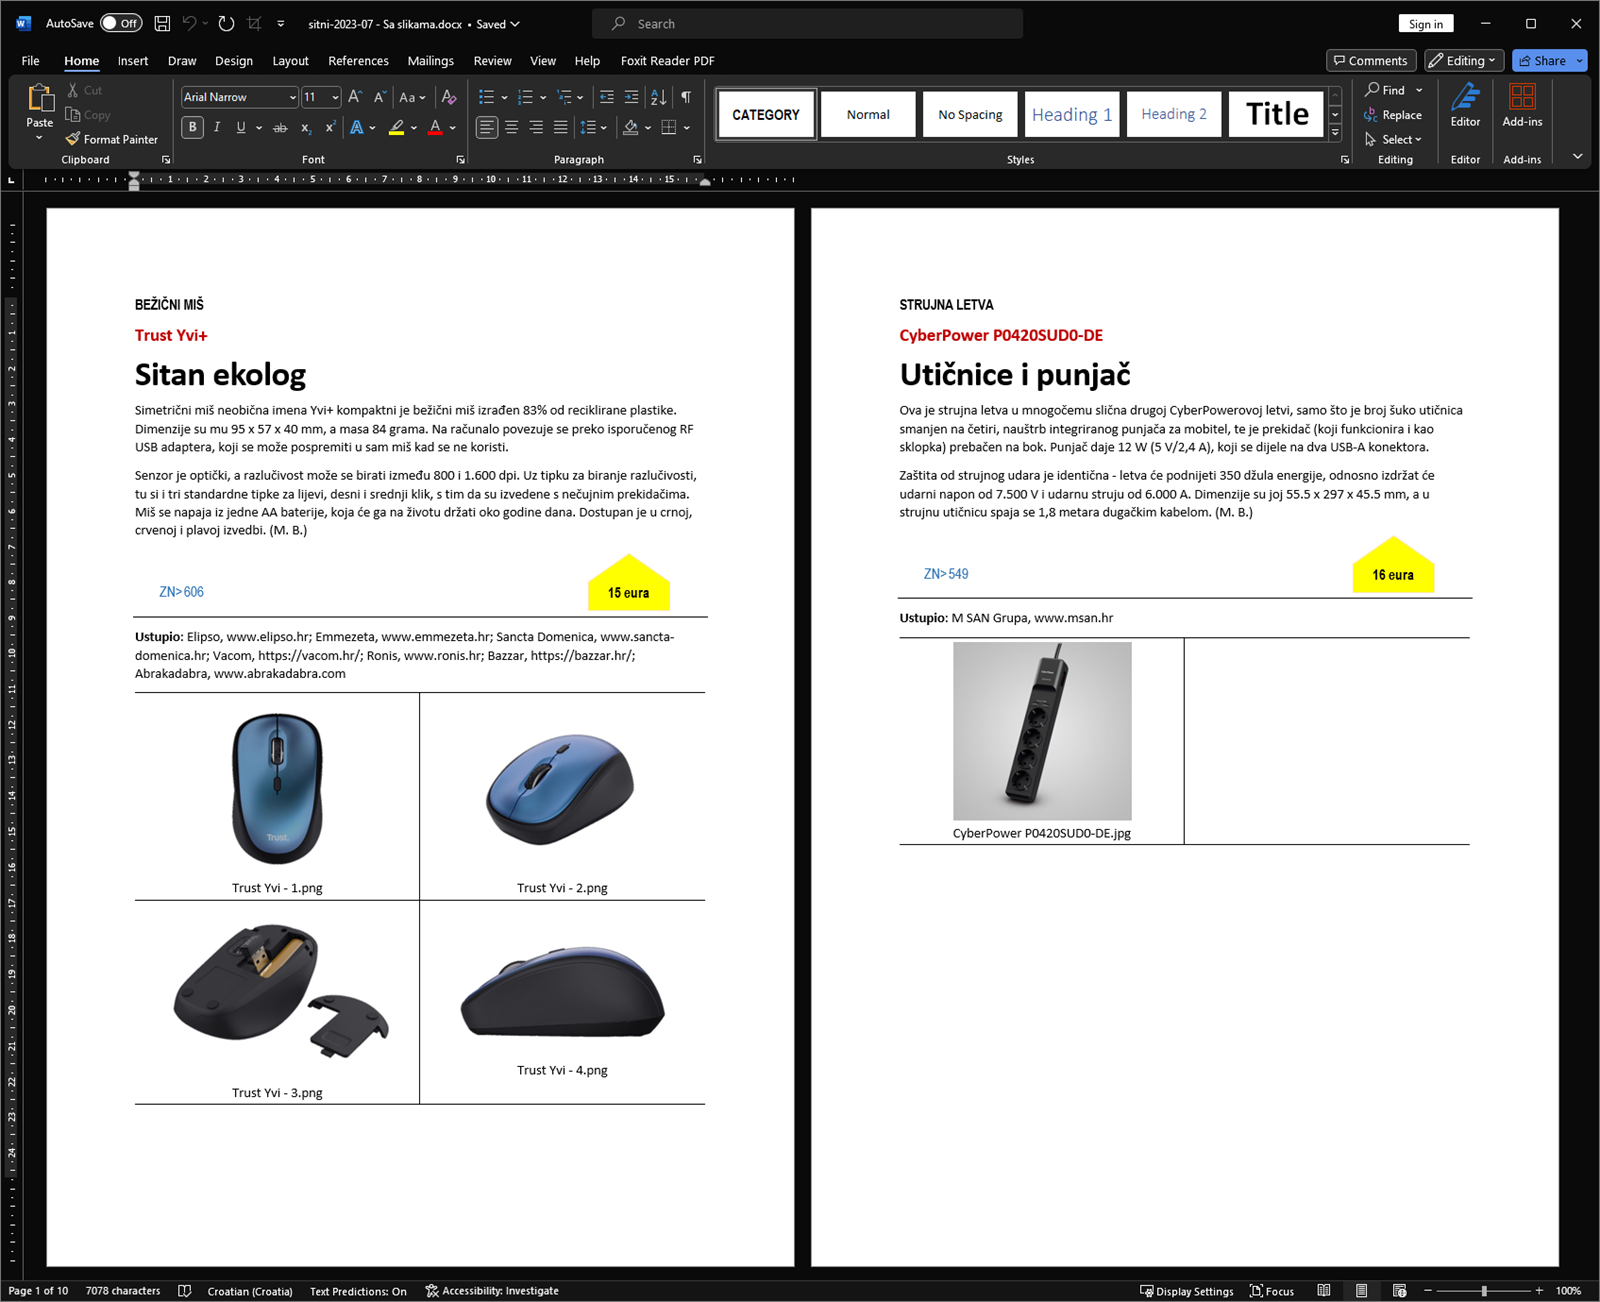Image resolution: width=1600 pixels, height=1302 pixels.
Task: Switch to the Review tab
Action: [x=492, y=60]
